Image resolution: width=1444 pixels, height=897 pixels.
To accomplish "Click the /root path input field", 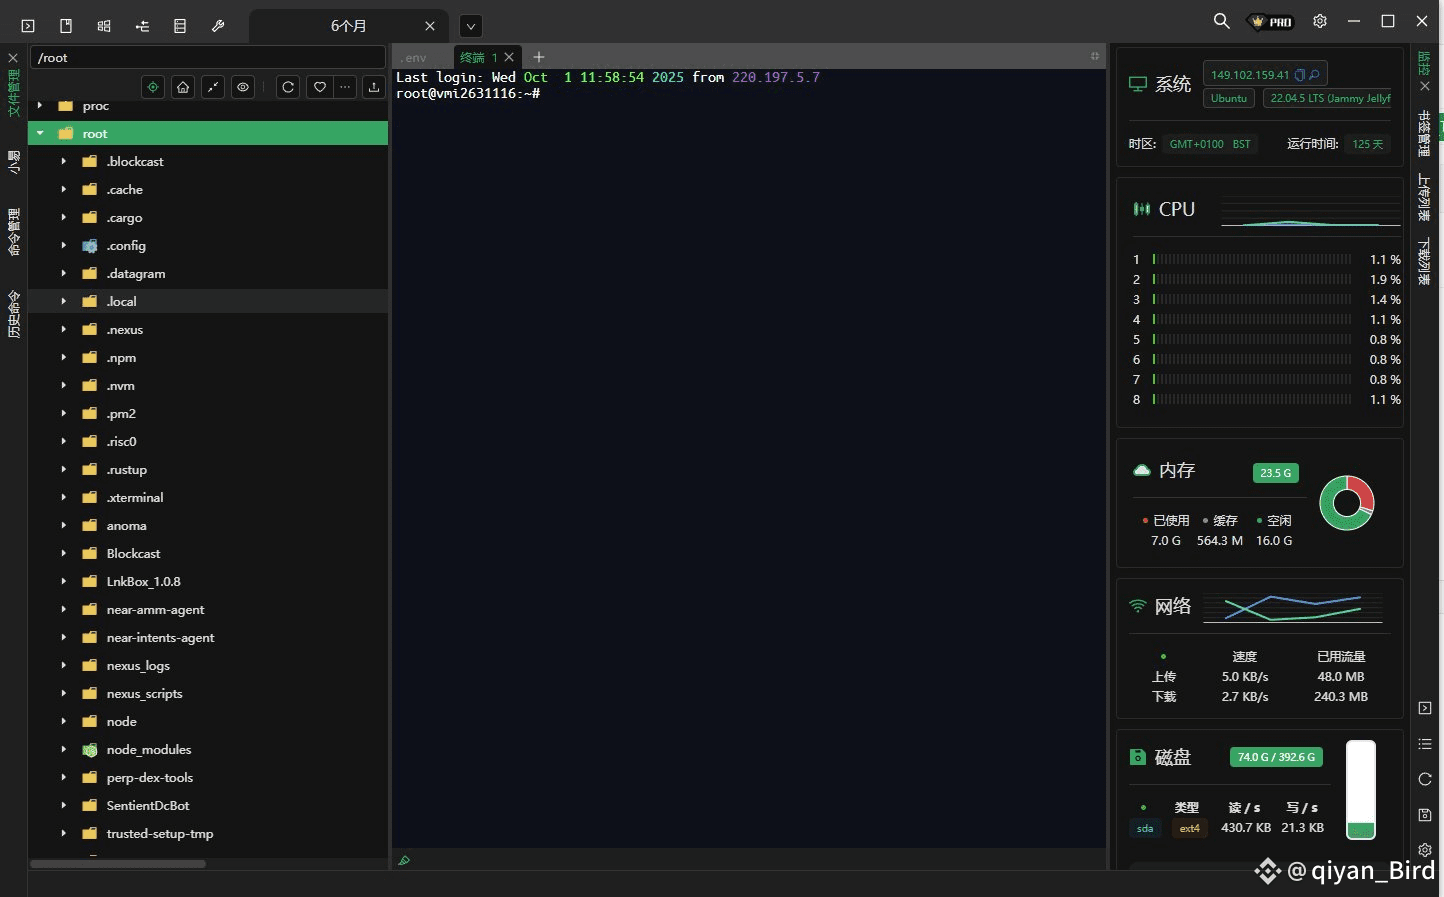I will click(207, 58).
